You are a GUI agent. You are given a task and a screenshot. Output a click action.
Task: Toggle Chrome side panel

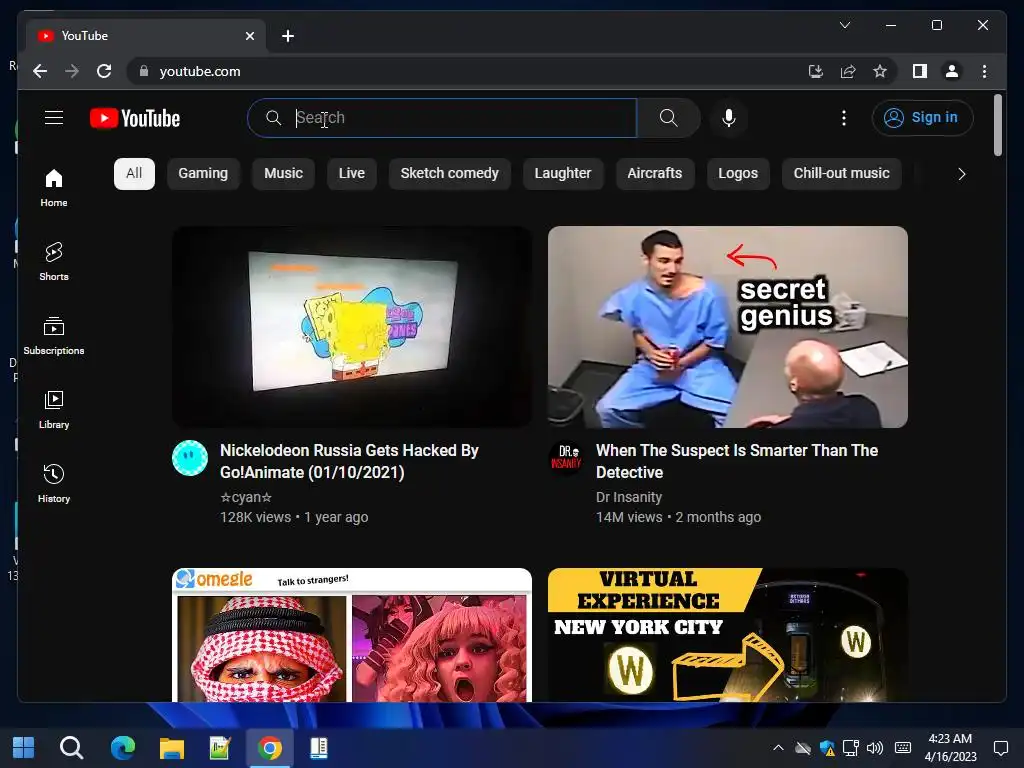point(920,71)
